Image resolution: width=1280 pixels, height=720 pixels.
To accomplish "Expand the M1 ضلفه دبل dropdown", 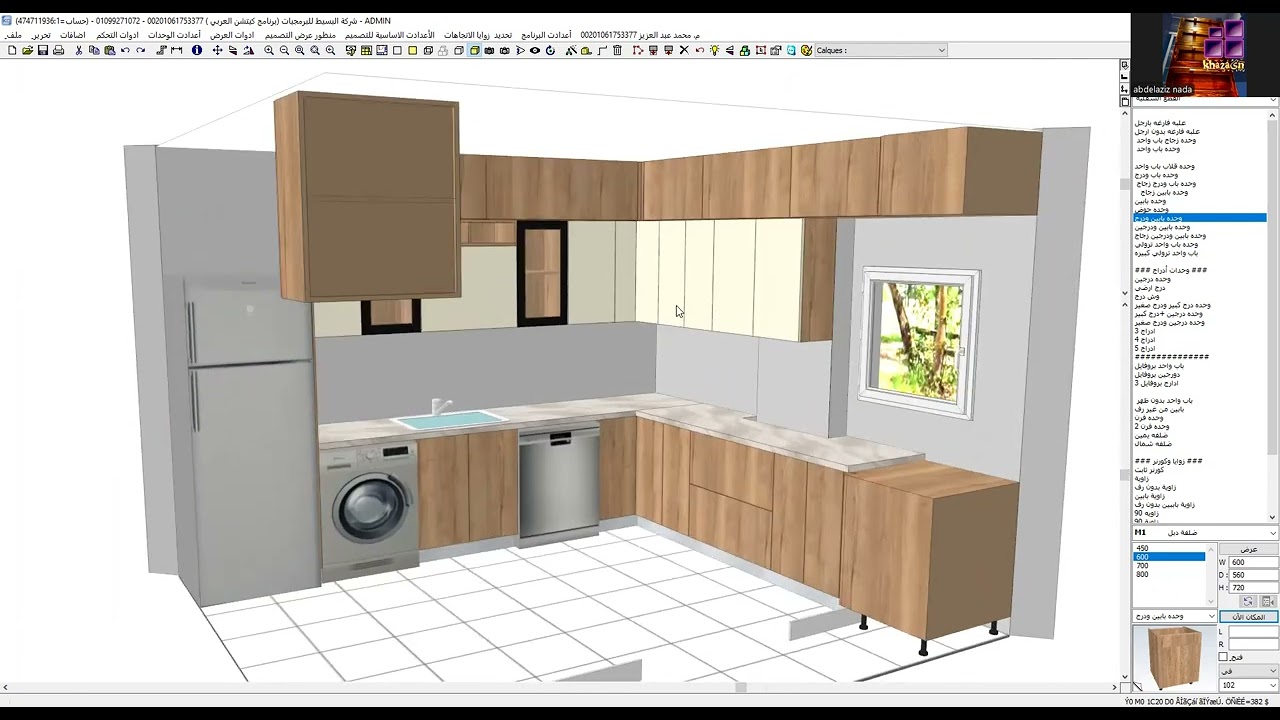I will point(1205,533).
